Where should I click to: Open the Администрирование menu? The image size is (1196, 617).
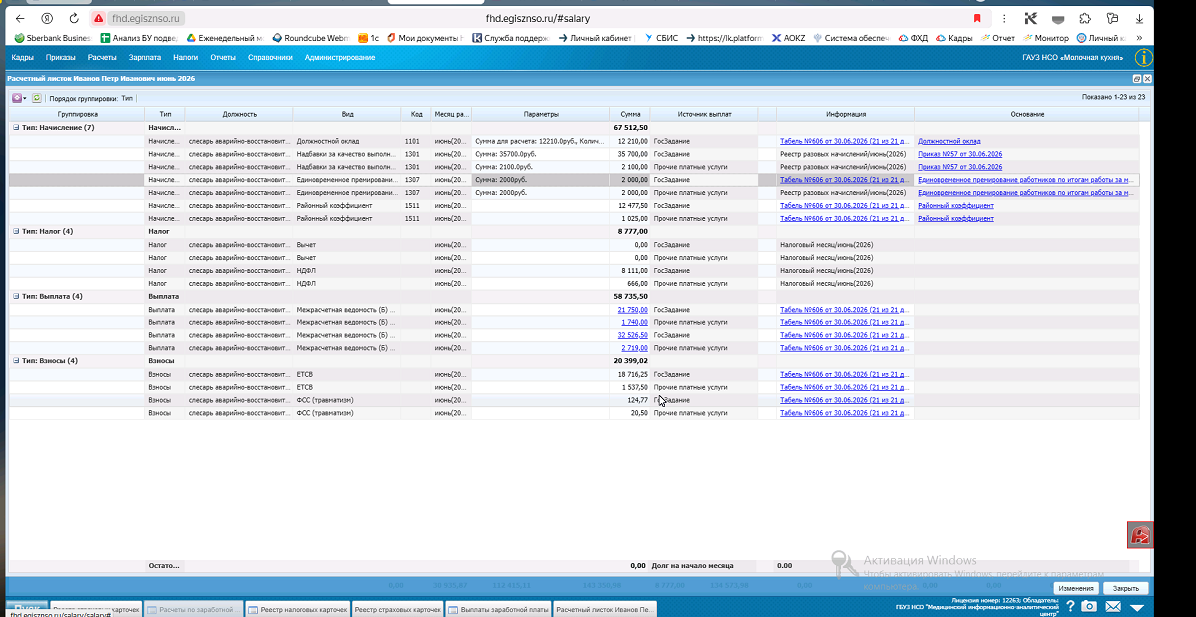pyautogui.click(x=339, y=57)
